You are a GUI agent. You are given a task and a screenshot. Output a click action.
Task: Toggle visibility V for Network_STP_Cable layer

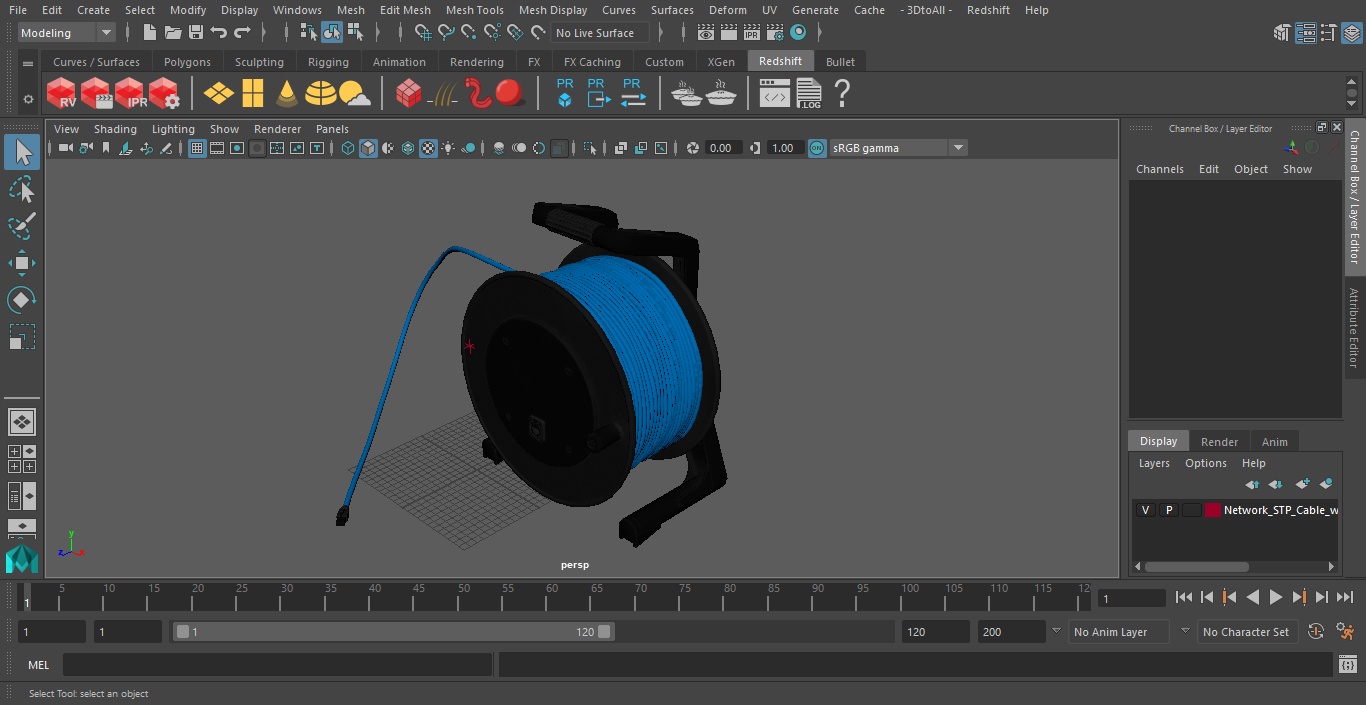pos(1145,510)
